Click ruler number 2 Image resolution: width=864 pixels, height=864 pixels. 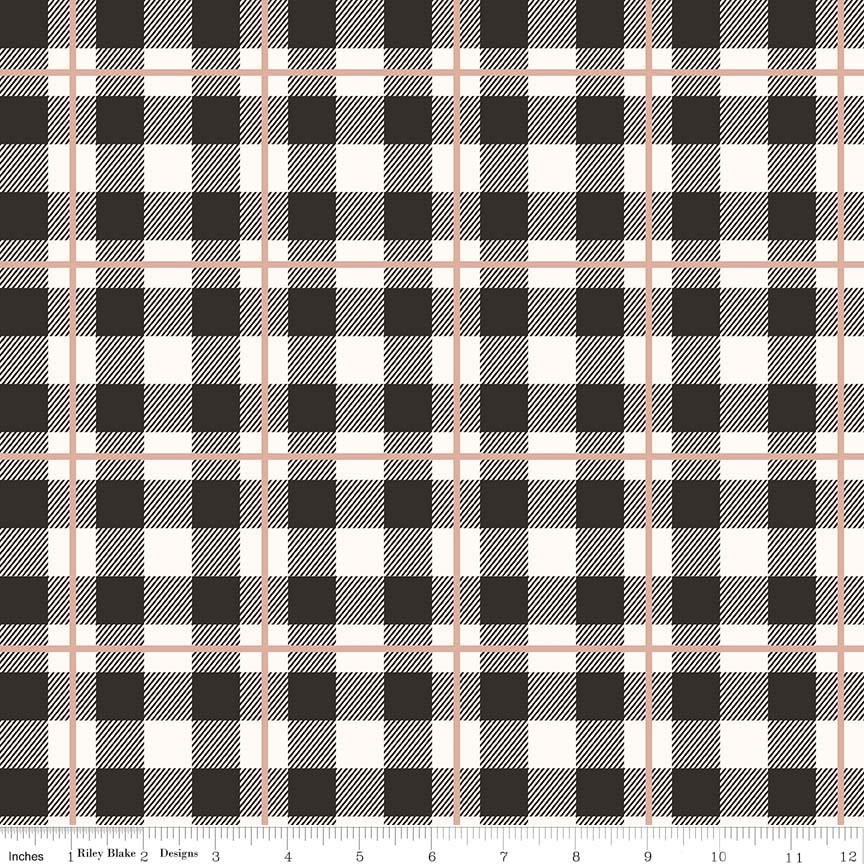point(144,857)
